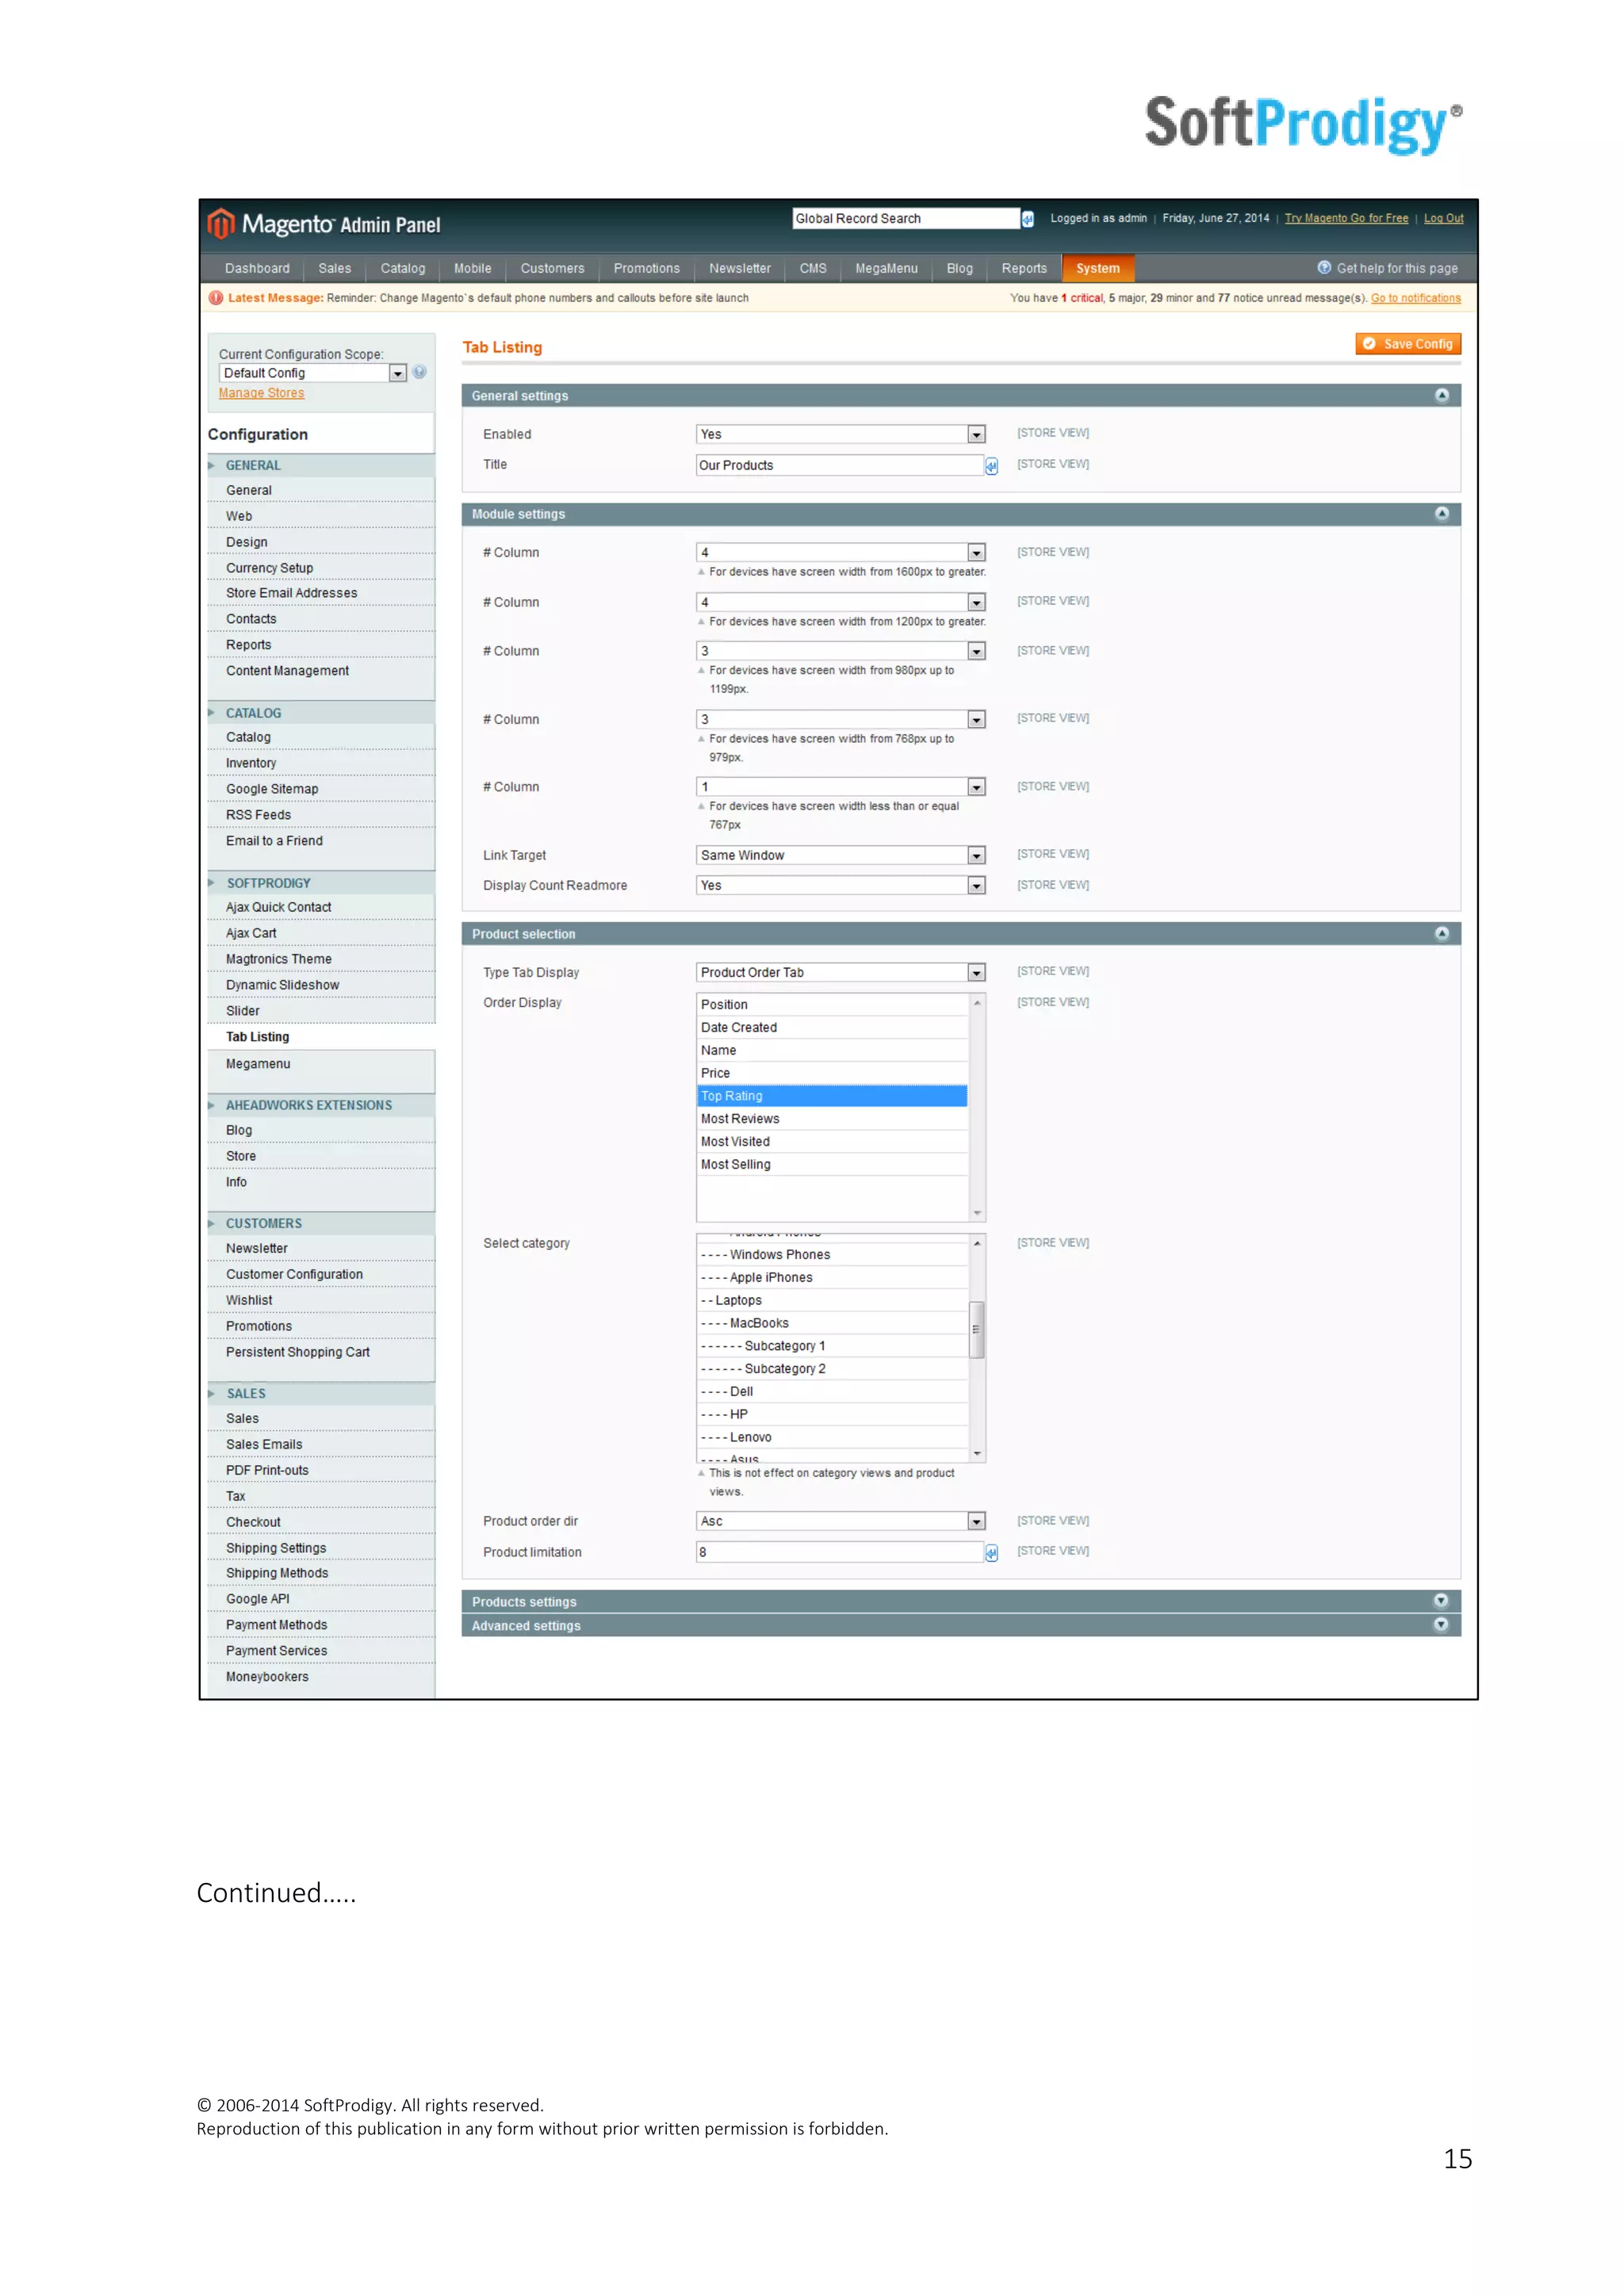This screenshot has height=2296, width=1624.
Task: Expand the Products settings section
Action: tap(1441, 1601)
